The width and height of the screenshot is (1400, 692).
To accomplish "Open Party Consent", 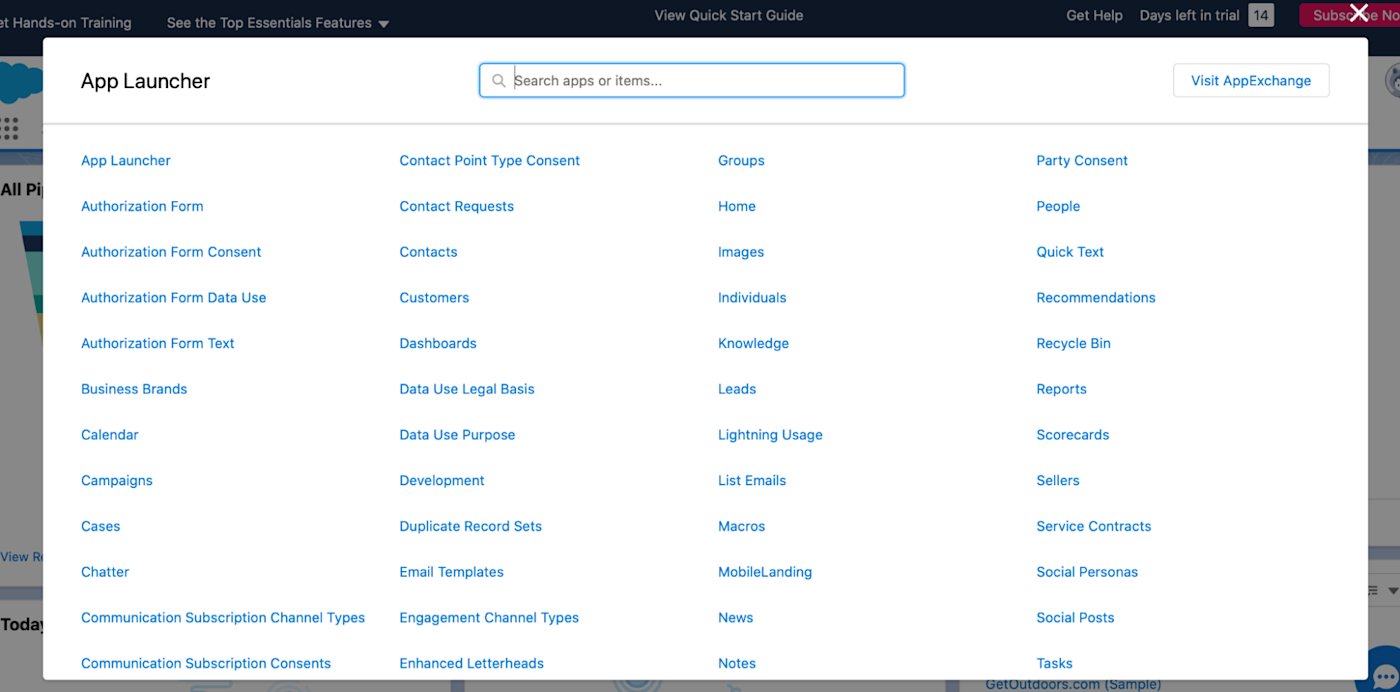I will point(1082,160).
